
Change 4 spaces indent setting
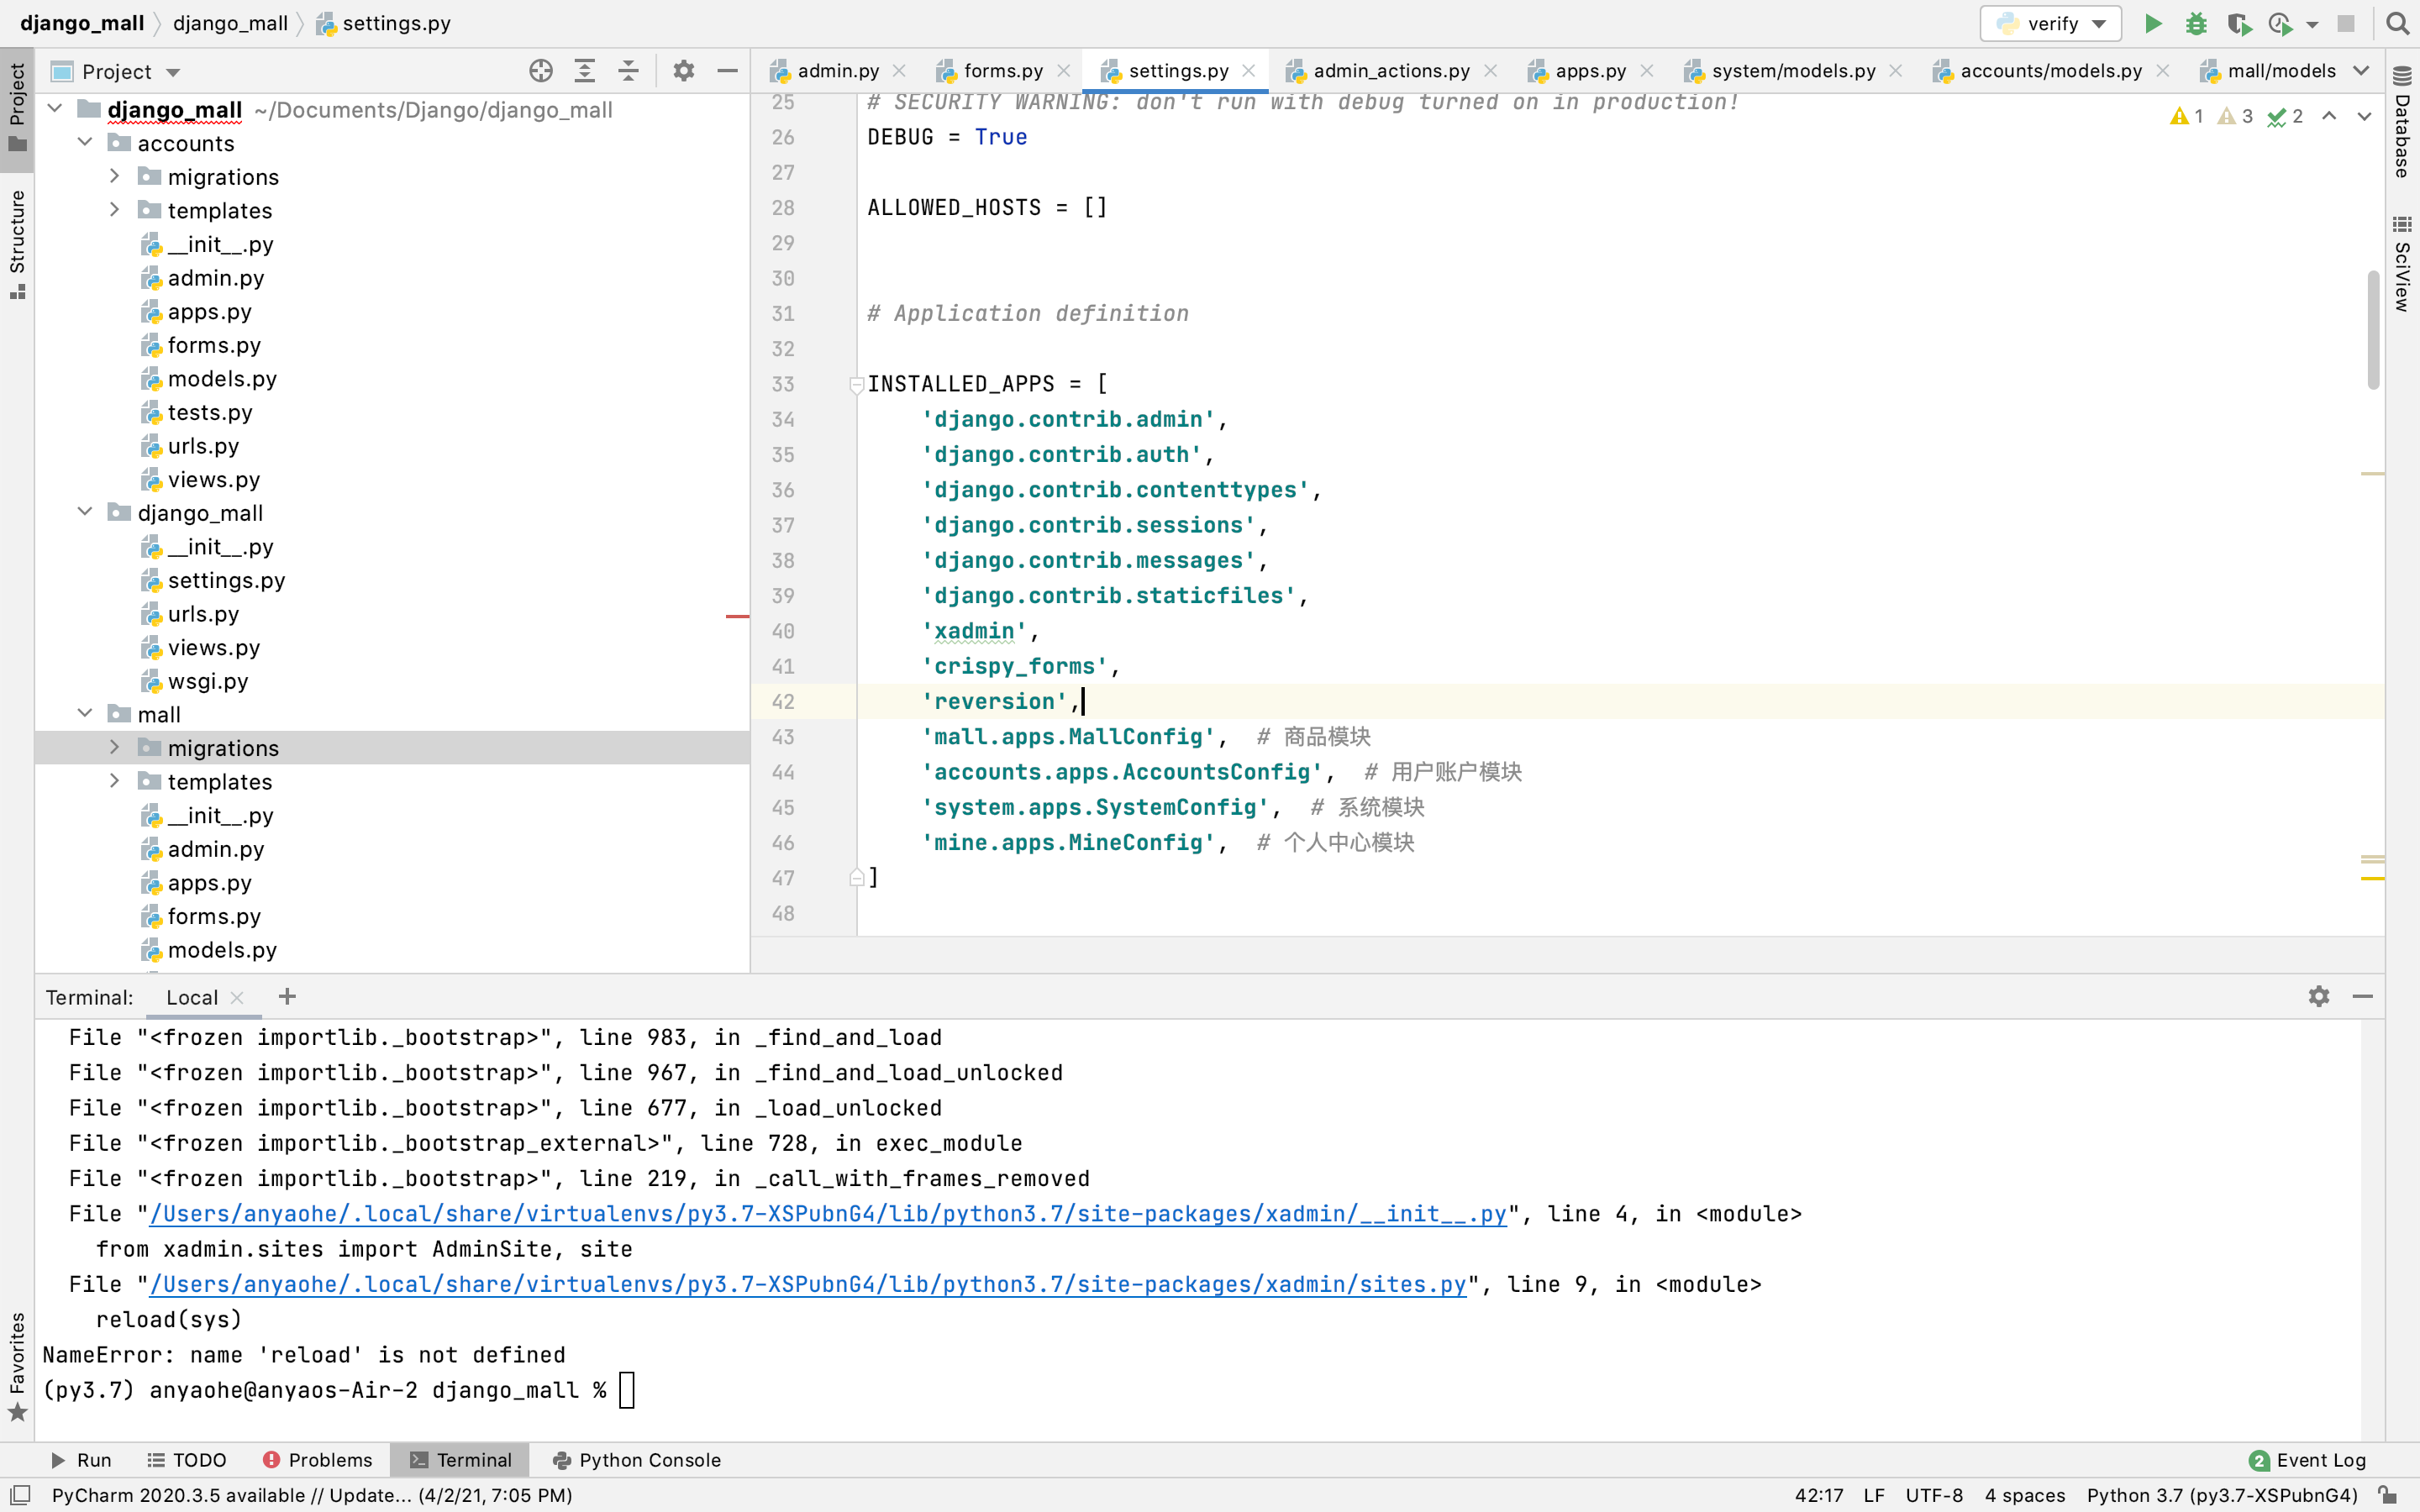2025,1495
